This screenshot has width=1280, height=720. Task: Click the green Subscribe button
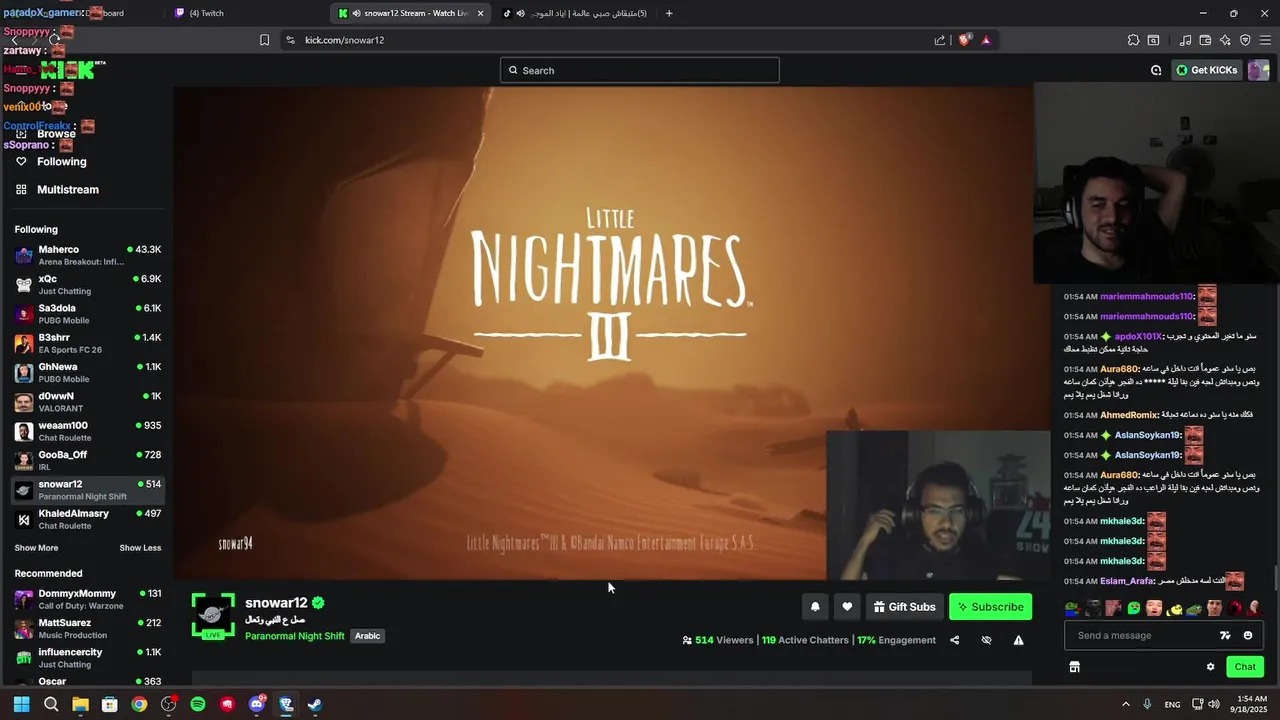tap(990, 607)
